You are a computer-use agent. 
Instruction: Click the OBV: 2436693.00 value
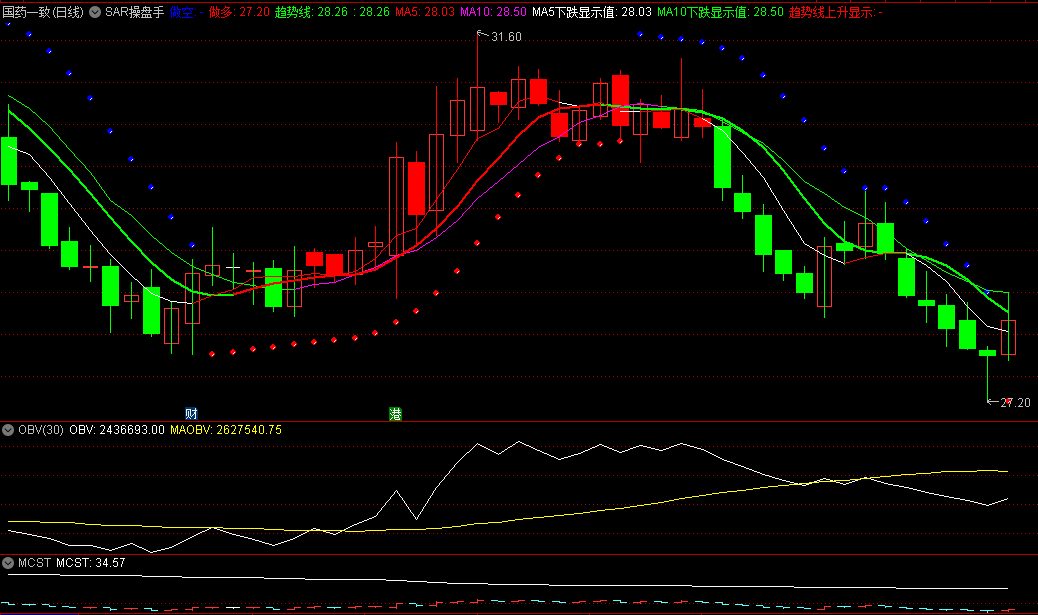tap(117, 430)
